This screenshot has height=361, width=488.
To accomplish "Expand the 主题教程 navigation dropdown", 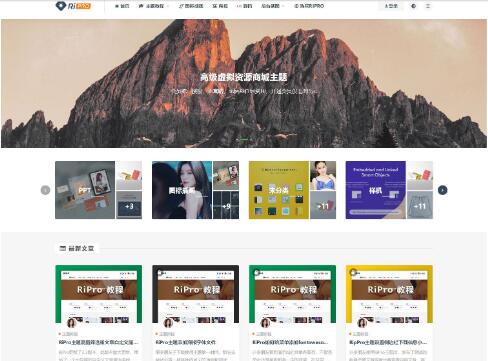I will tap(154, 6).
